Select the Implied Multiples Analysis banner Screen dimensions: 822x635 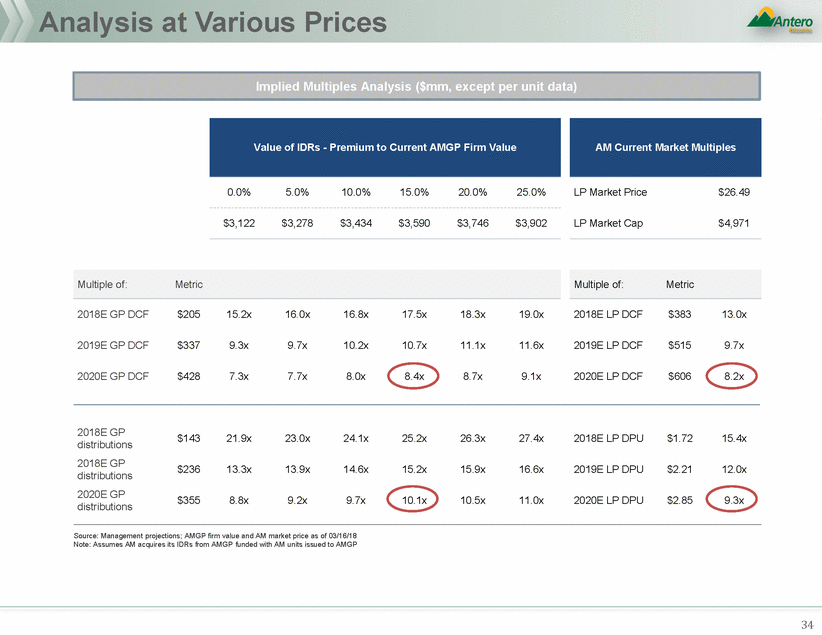(410, 86)
